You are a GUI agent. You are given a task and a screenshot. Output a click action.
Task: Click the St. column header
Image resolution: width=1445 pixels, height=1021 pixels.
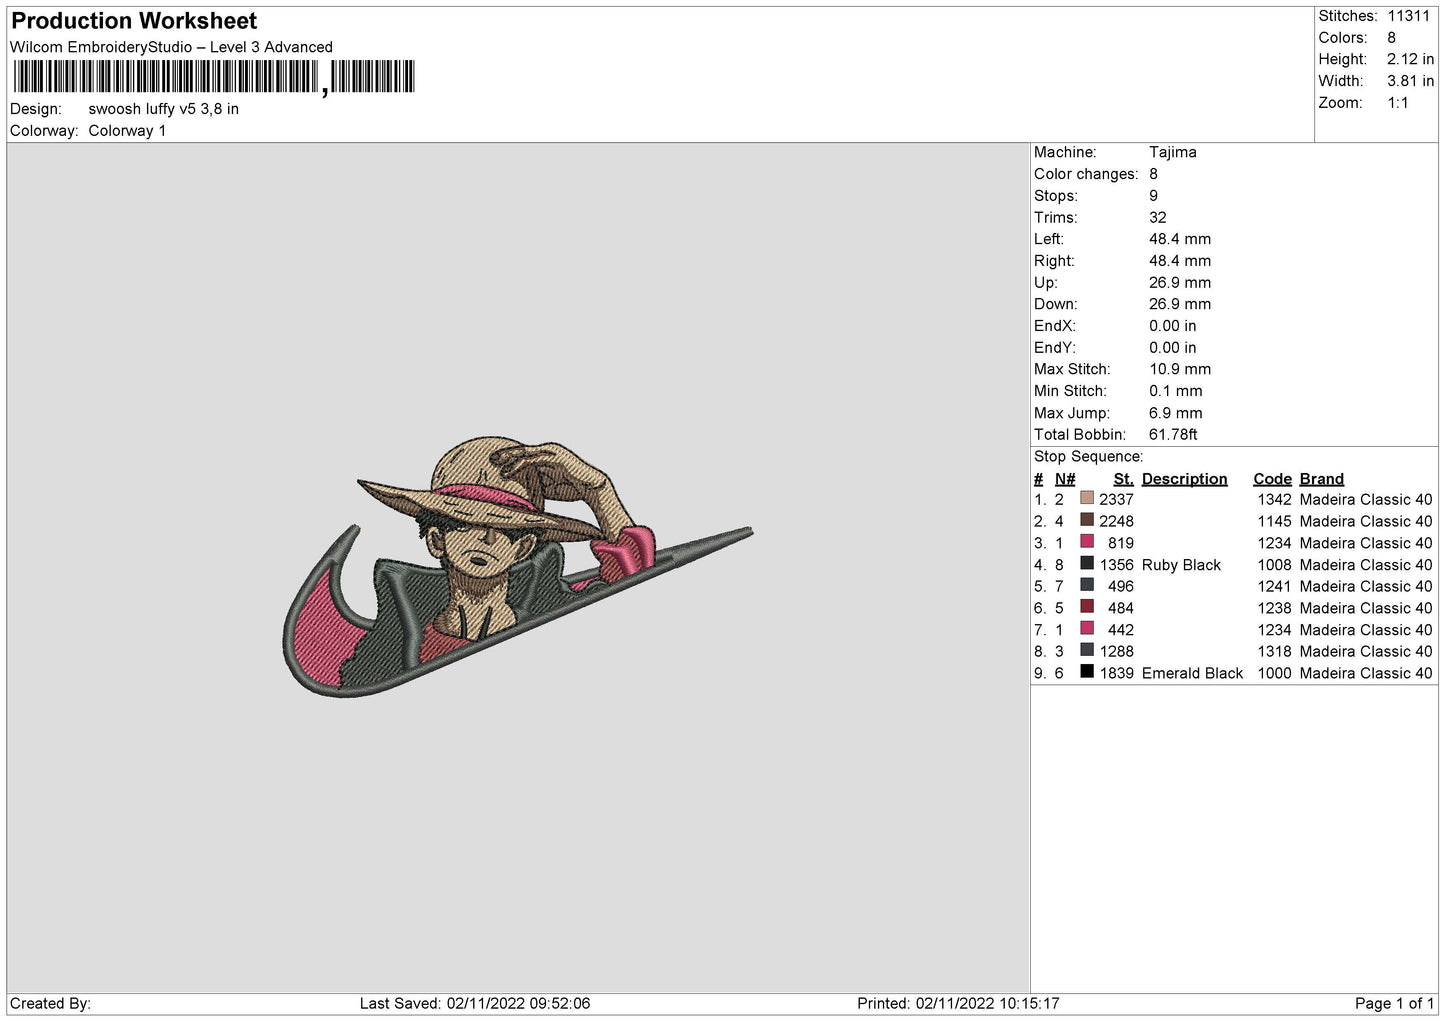point(1123,479)
